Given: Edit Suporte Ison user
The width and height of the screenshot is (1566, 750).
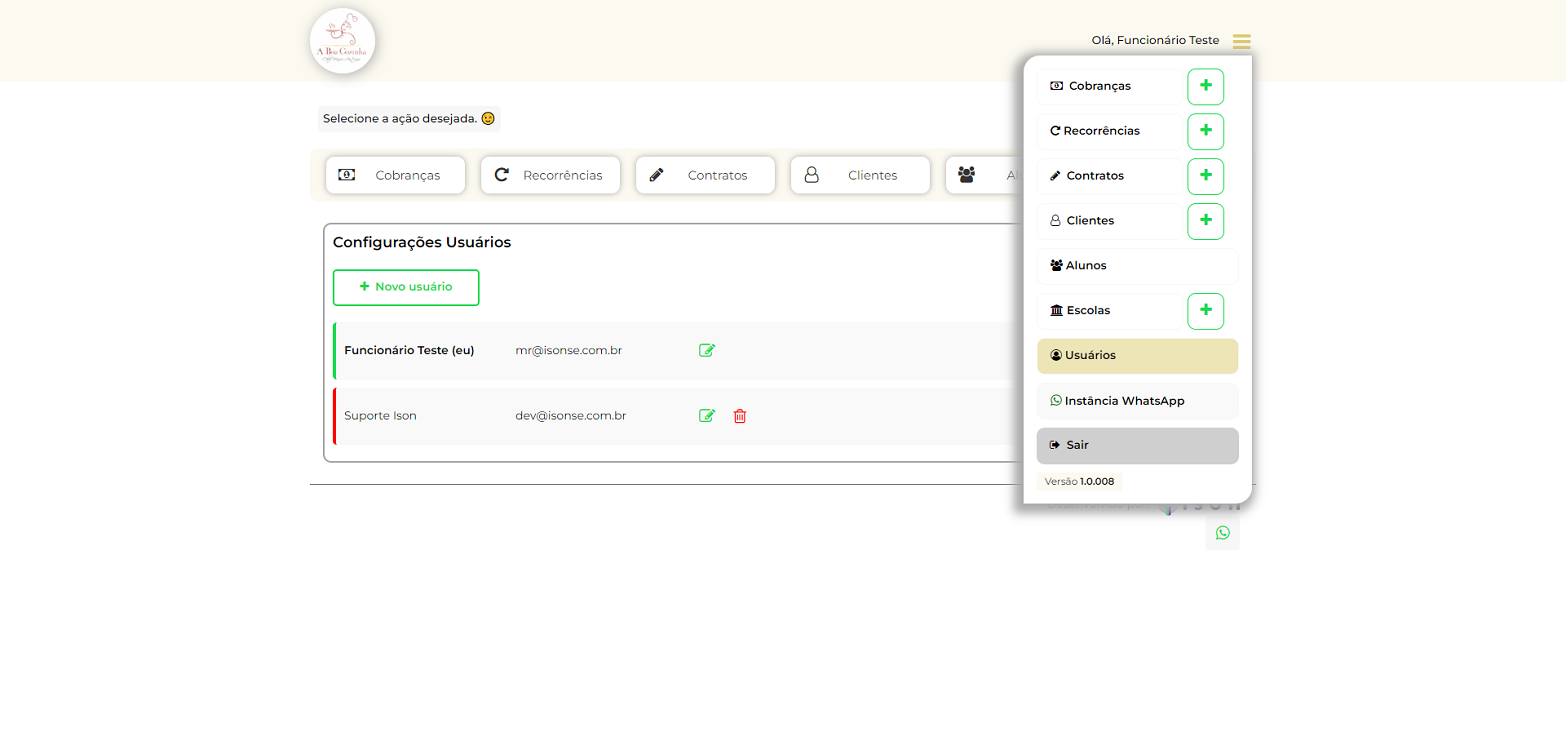Looking at the screenshot, I should tap(707, 416).
